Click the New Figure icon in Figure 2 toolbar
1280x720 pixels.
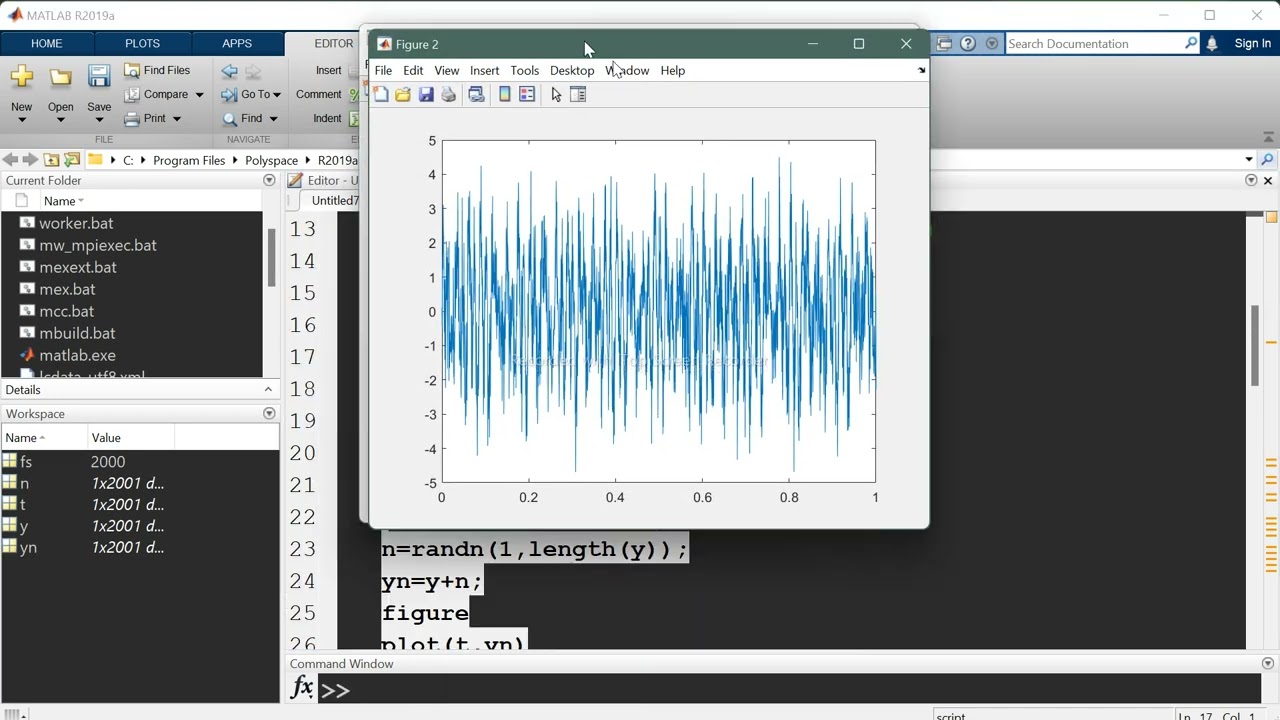381,94
